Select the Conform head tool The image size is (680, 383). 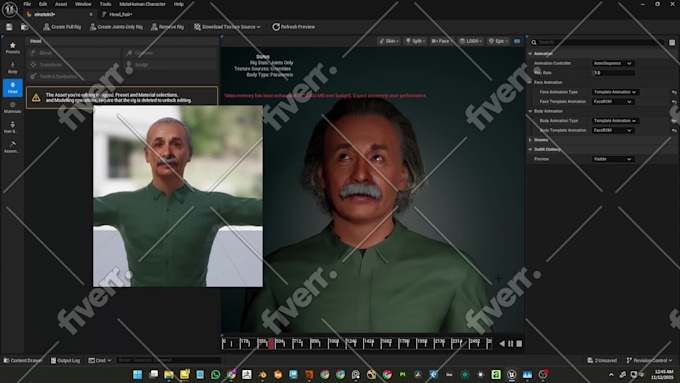(x=170, y=53)
